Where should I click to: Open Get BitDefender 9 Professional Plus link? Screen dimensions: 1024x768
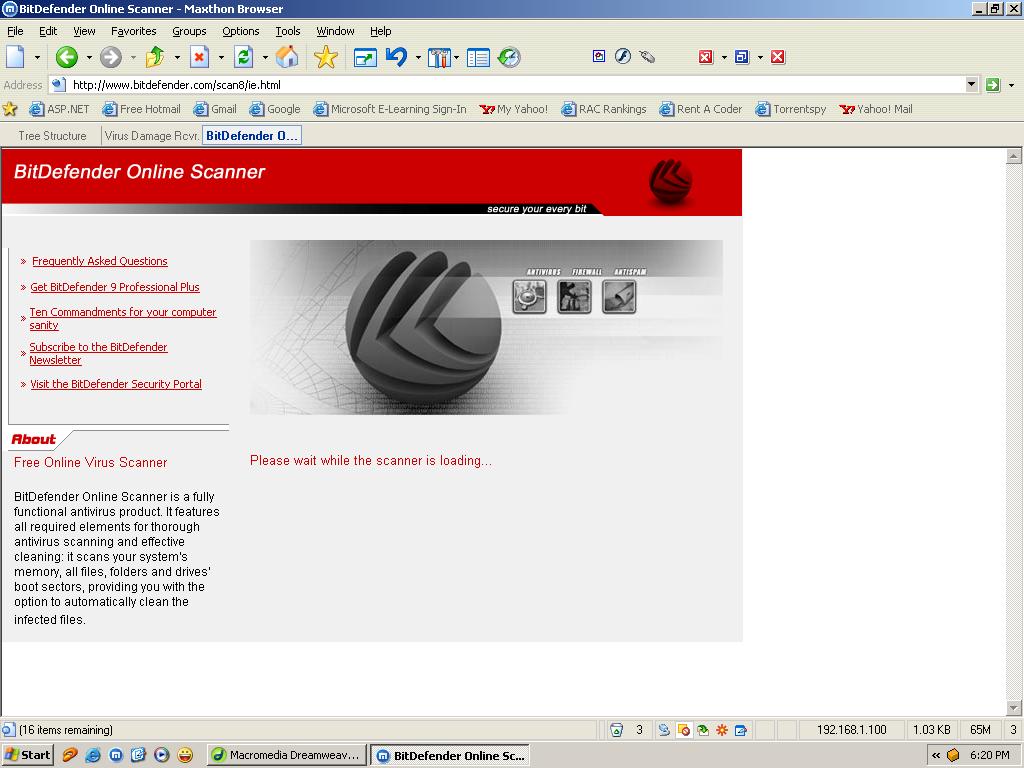tap(115, 287)
